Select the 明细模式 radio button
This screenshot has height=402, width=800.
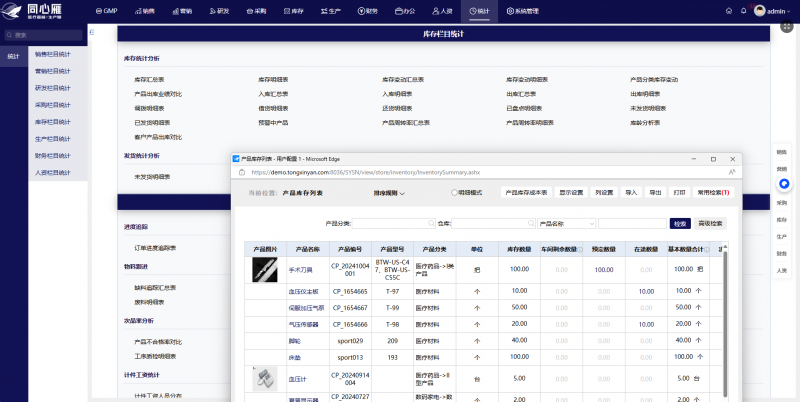coord(455,192)
